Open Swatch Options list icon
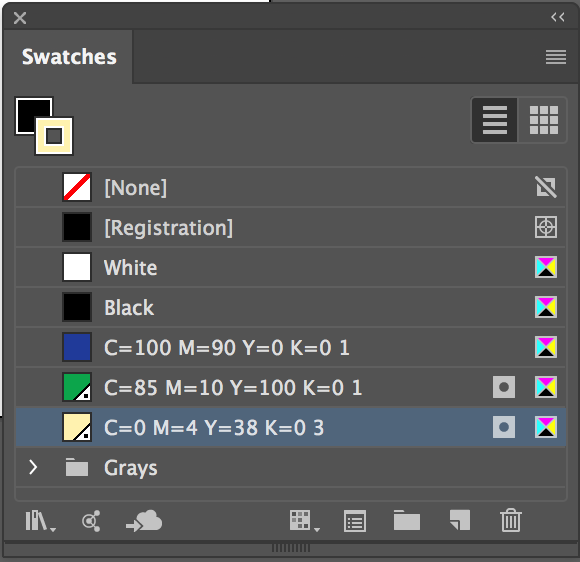This screenshot has width=580, height=562. [x=355, y=521]
